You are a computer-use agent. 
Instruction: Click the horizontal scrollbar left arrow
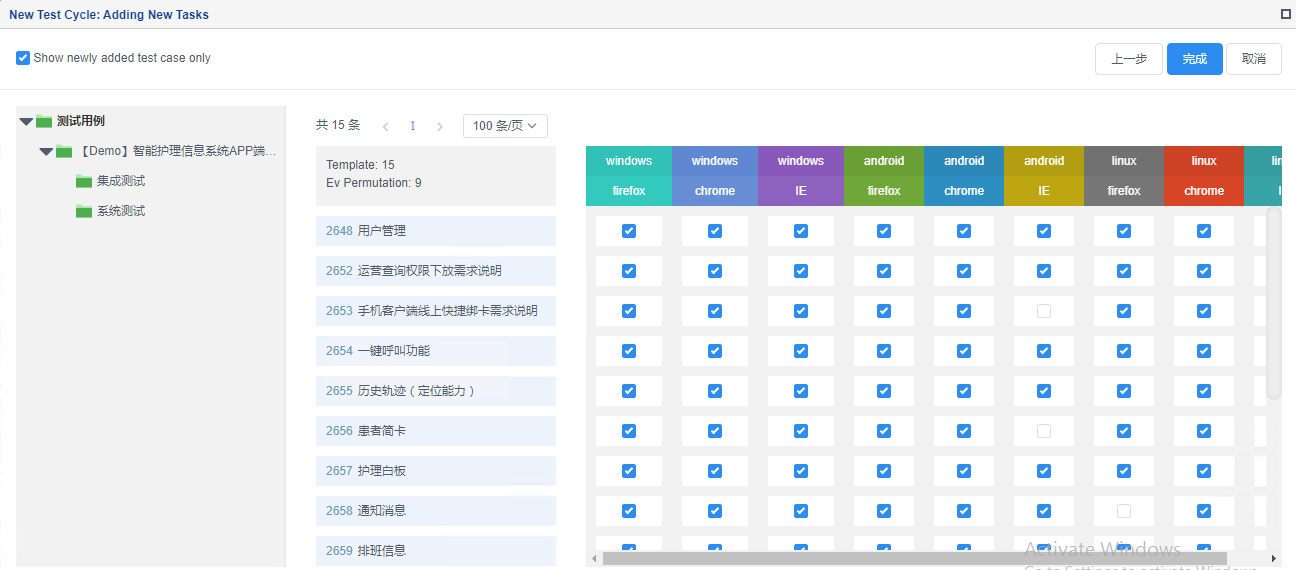[x=594, y=558]
